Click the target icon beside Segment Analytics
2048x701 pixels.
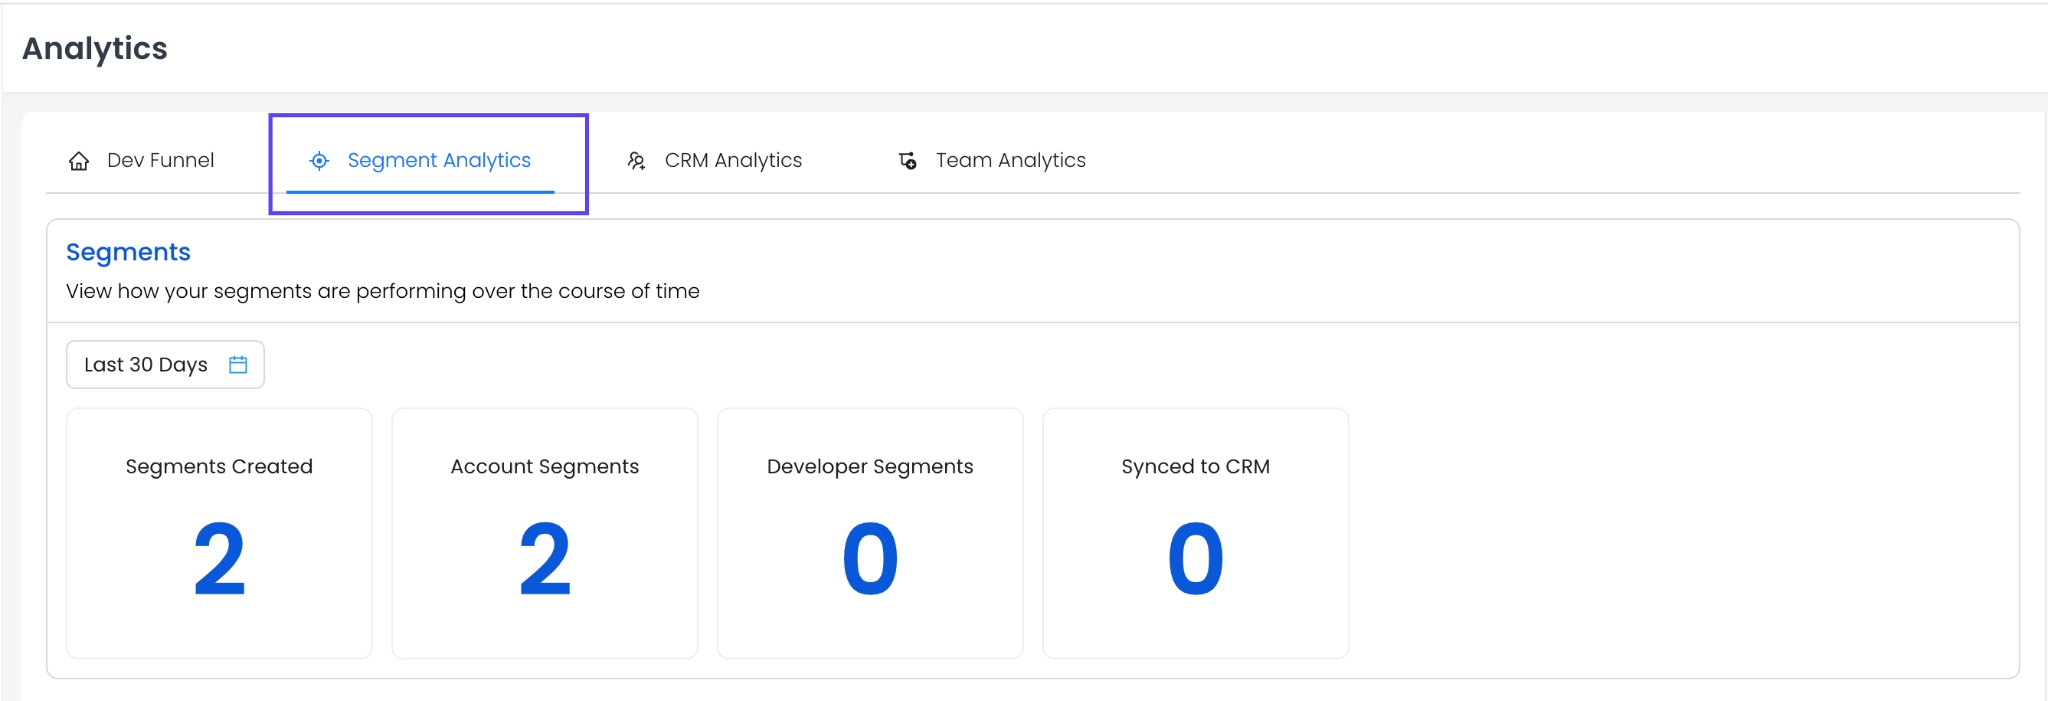(319, 161)
